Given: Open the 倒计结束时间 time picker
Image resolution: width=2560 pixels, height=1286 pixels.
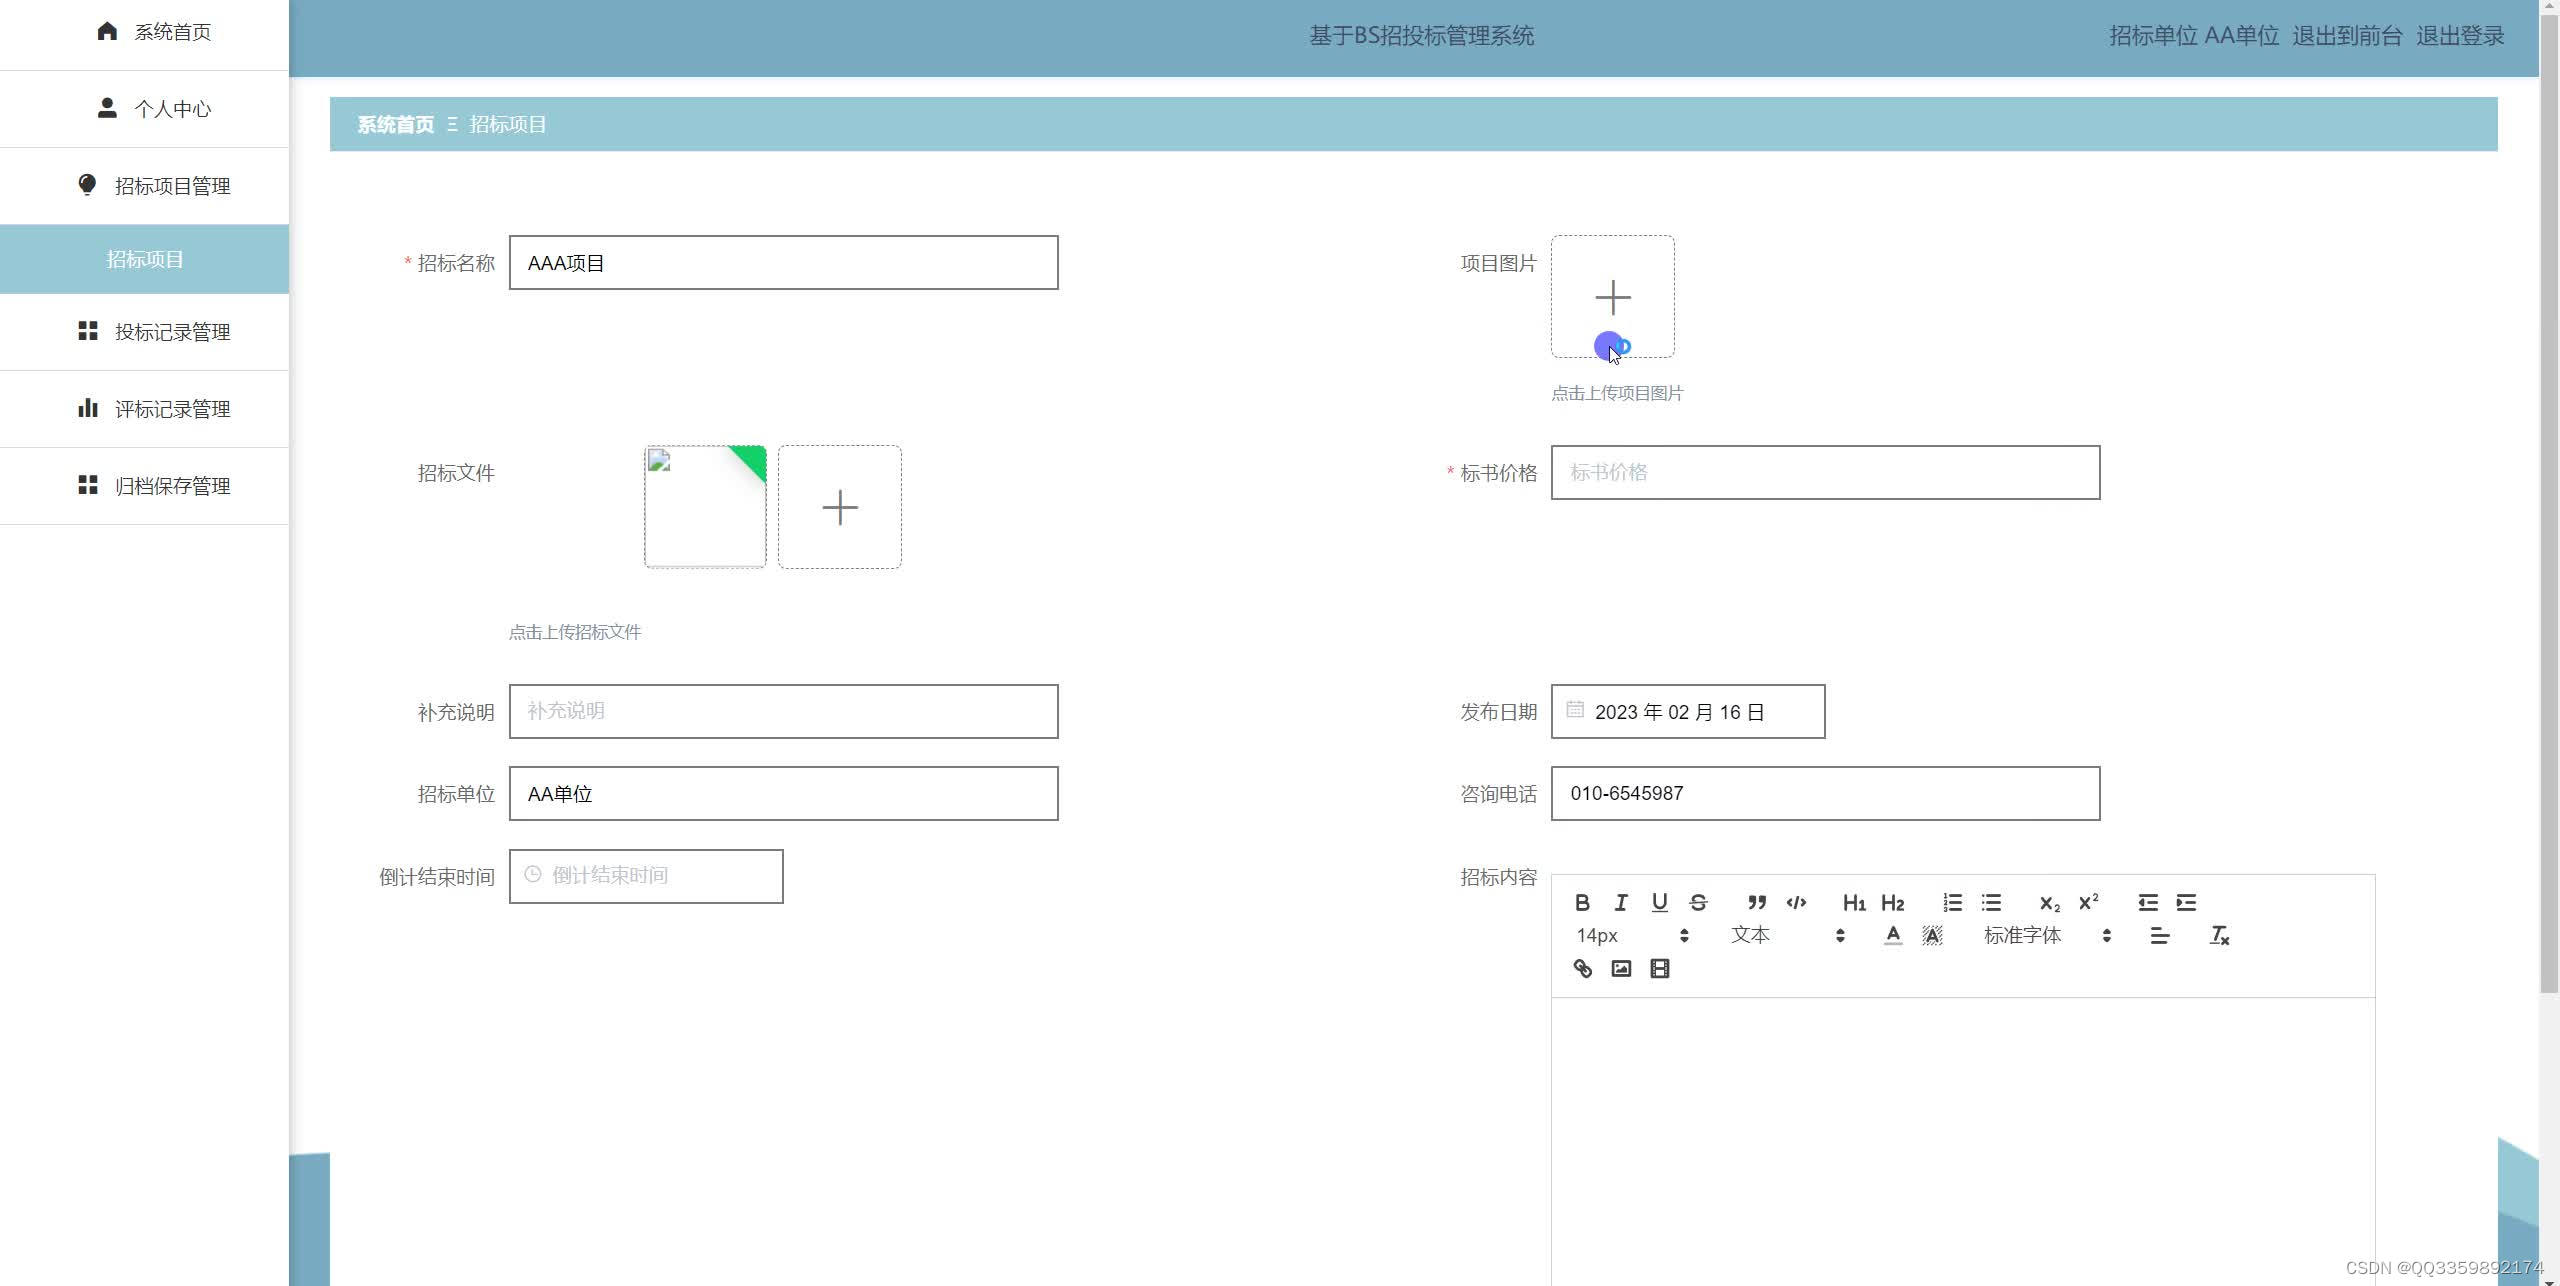Looking at the screenshot, I should tap(646, 877).
